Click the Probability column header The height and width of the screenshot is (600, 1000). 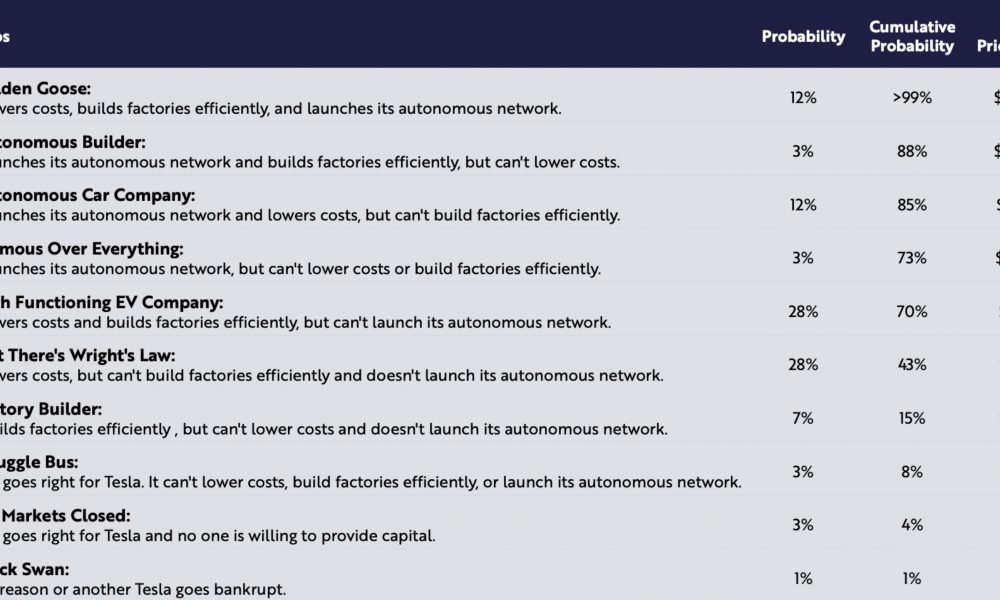click(x=803, y=36)
